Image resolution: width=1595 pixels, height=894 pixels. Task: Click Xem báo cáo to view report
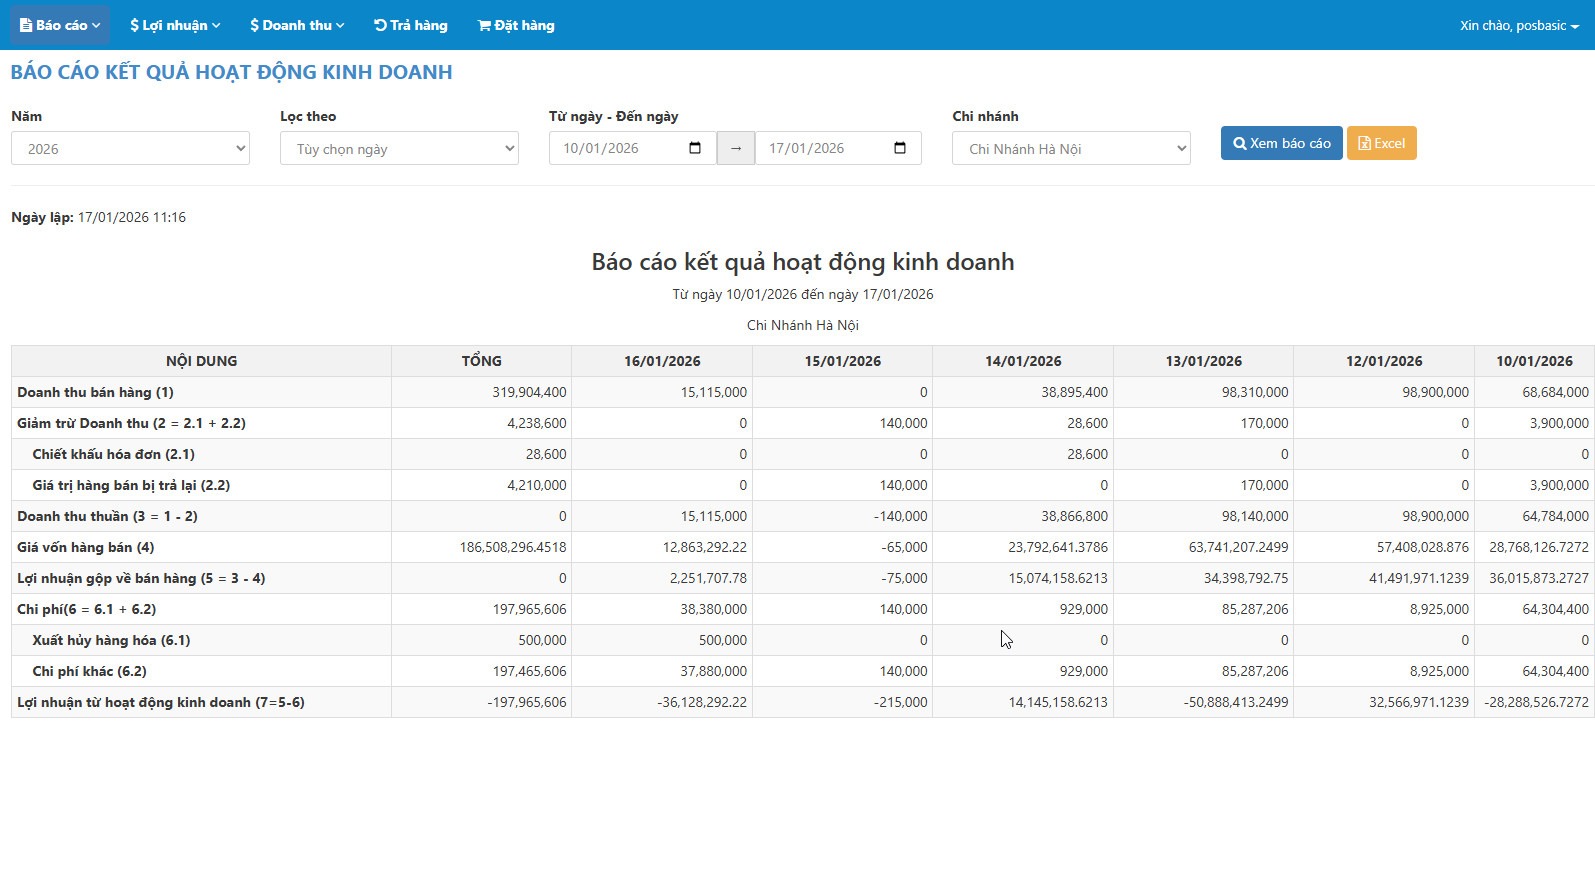tap(1281, 143)
